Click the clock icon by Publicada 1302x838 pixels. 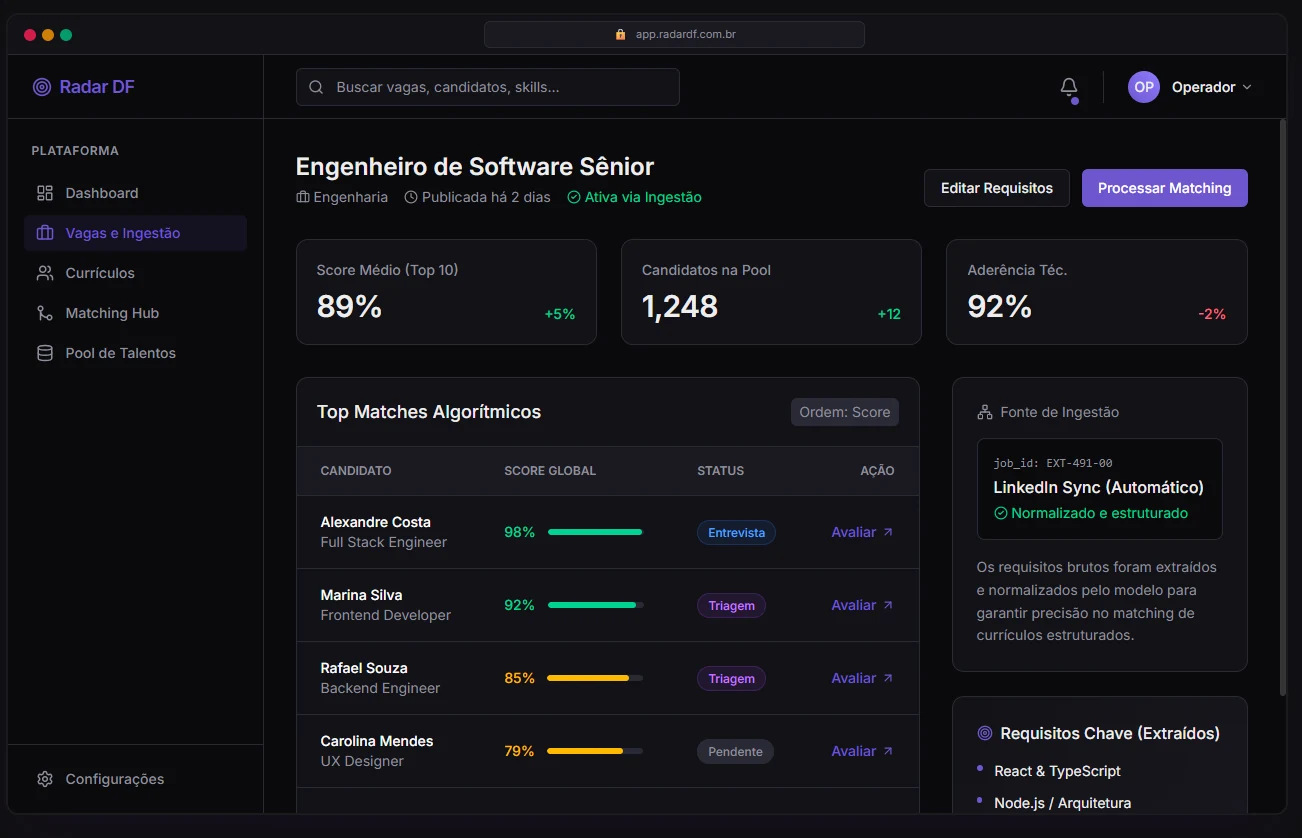tap(411, 197)
